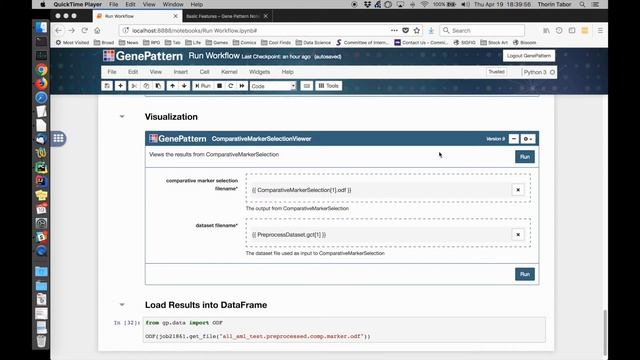The height and width of the screenshot is (360, 640).
Task: Open the notebook View menu
Action: pos(156,72)
